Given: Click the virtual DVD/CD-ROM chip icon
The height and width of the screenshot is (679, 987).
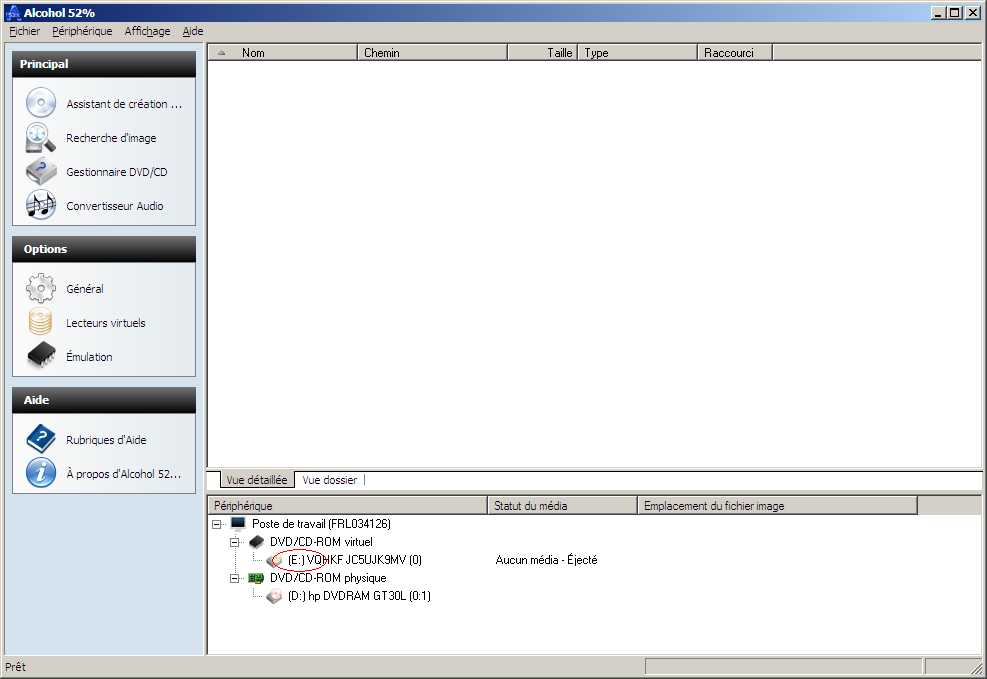Looking at the screenshot, I should [256, 542].
